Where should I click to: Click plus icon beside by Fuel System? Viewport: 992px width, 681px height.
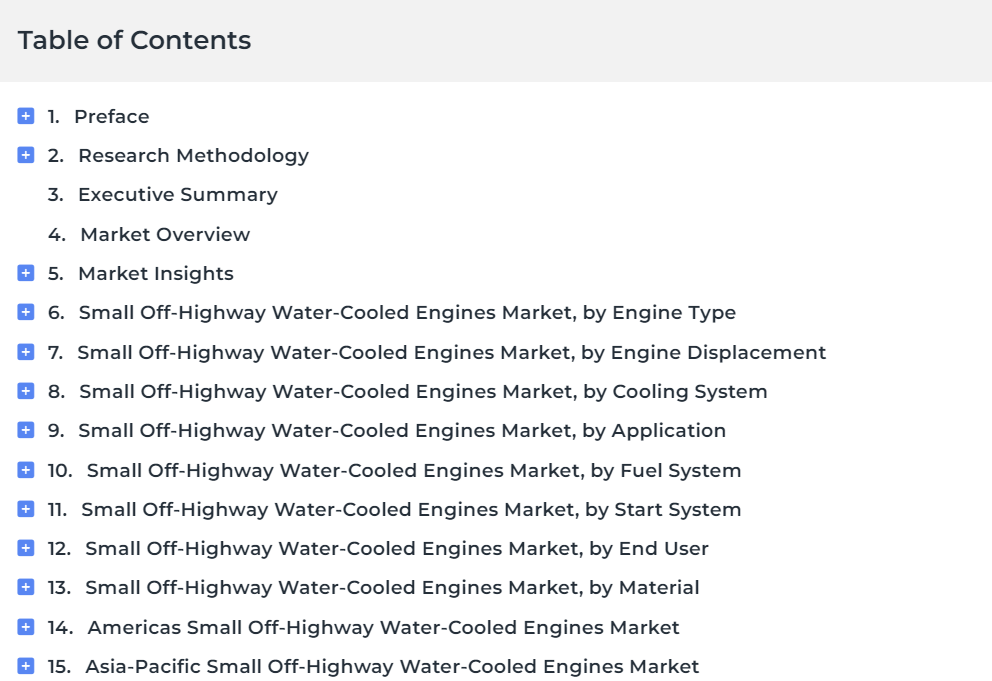click(x=26, y=470)
